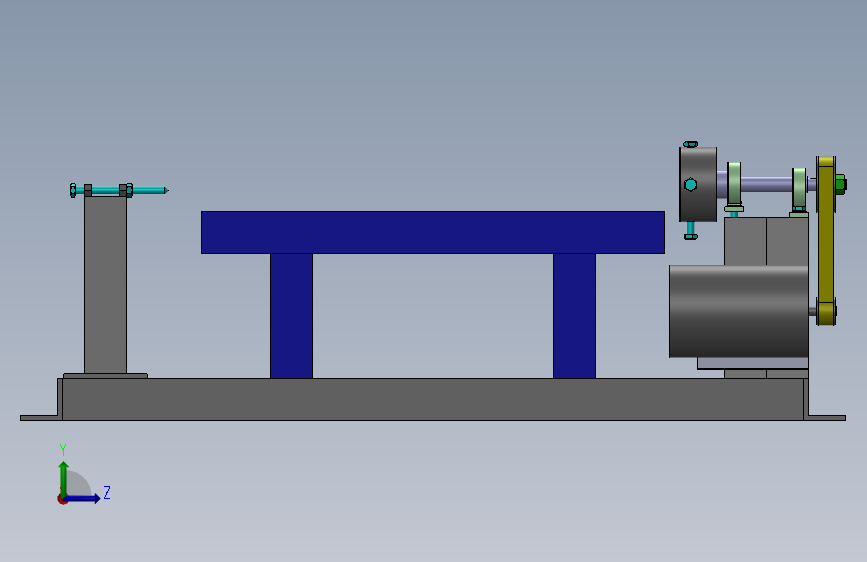
Task: Click the blue Z axis of triad
Action: tap(83, 498)
